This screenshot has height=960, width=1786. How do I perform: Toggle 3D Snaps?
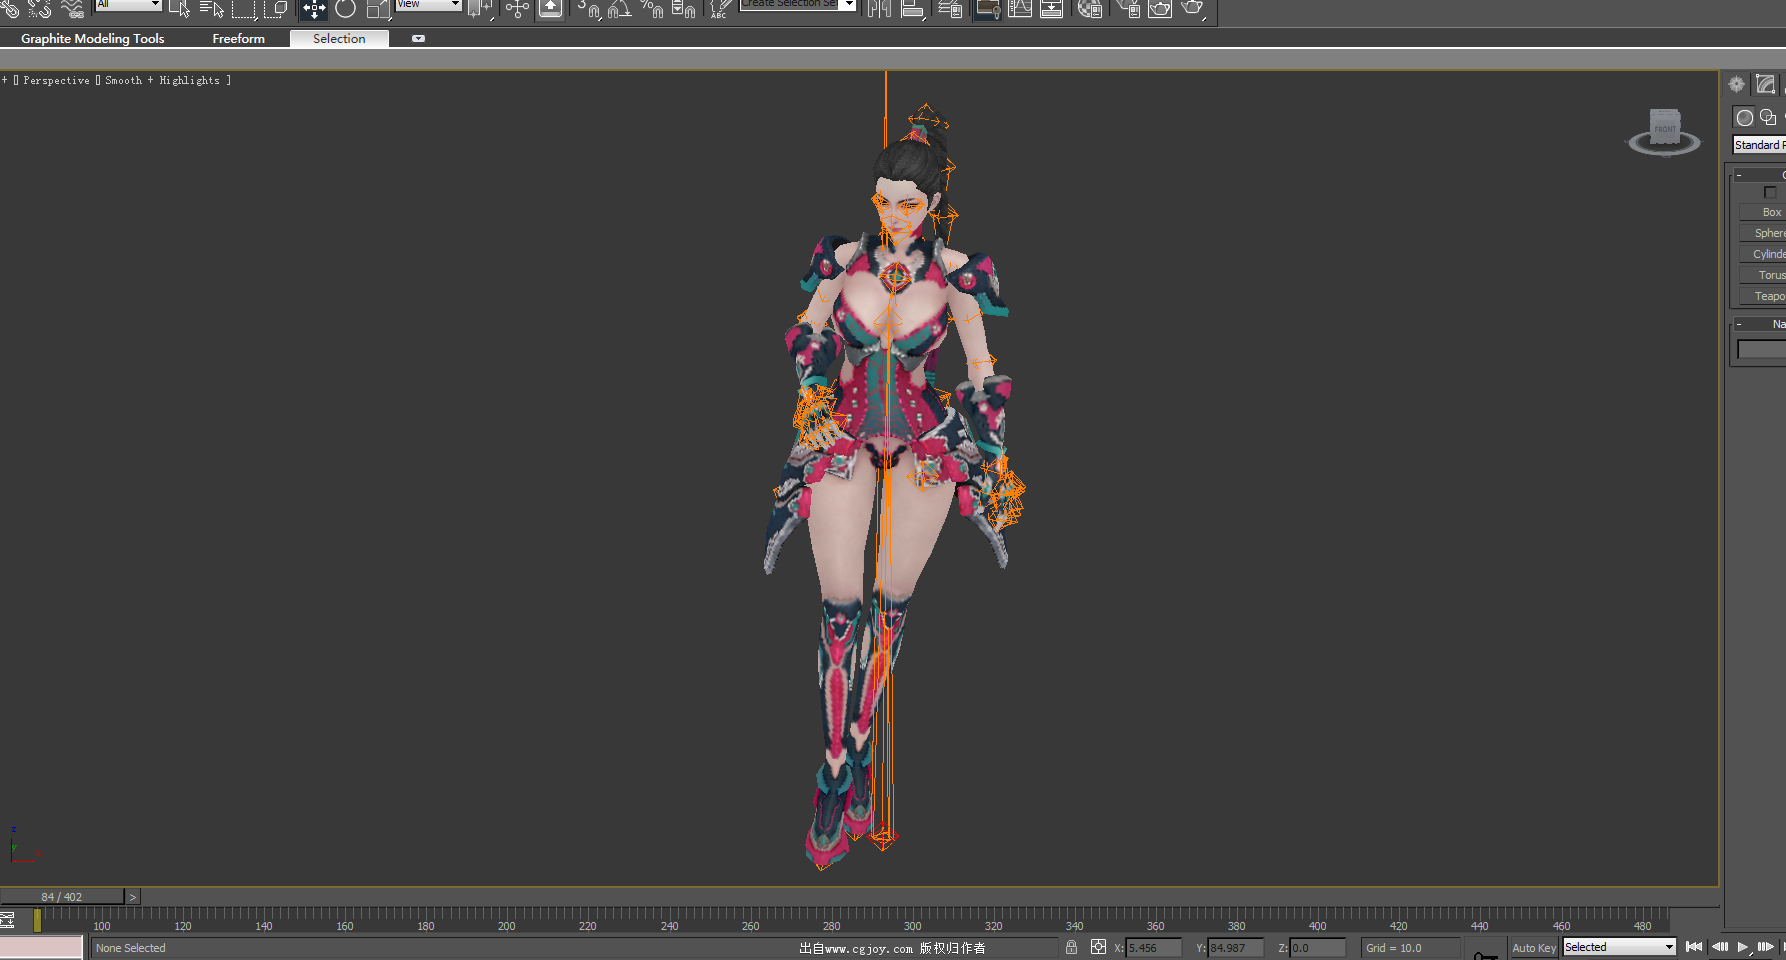tap(588, 9)
